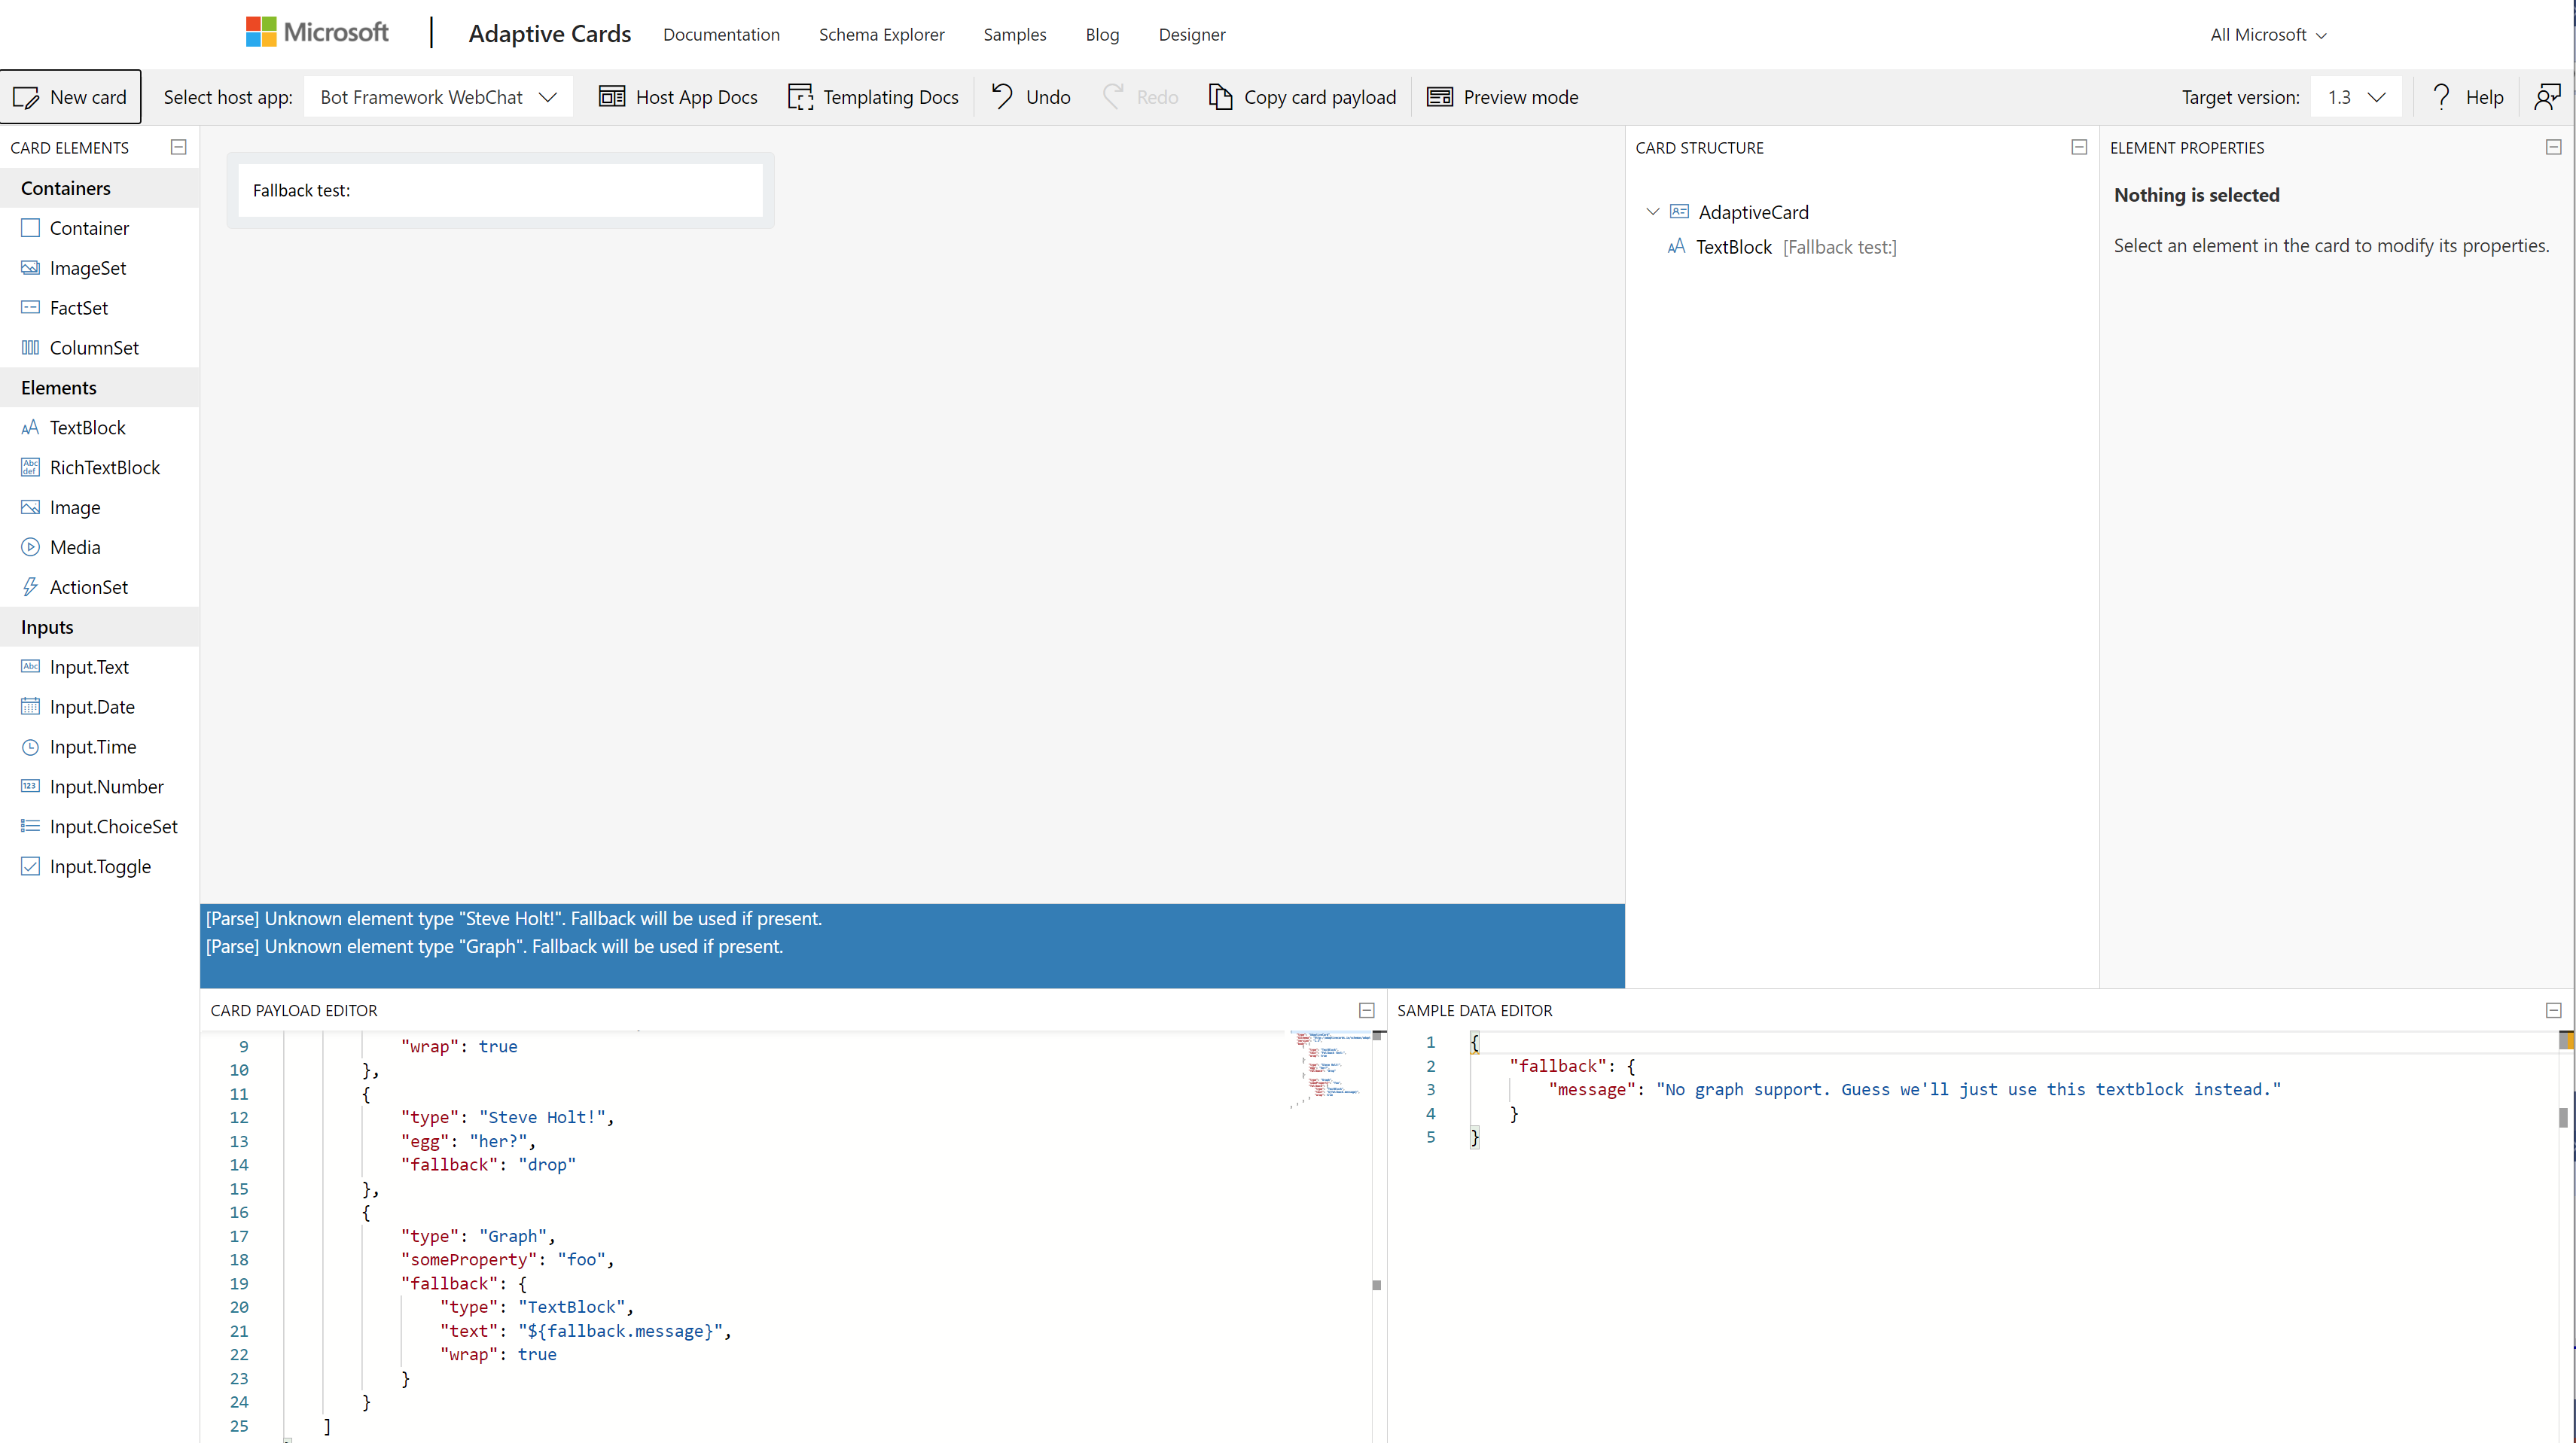
Task: Open the Schema Explorer page
Action: (881, 34)
